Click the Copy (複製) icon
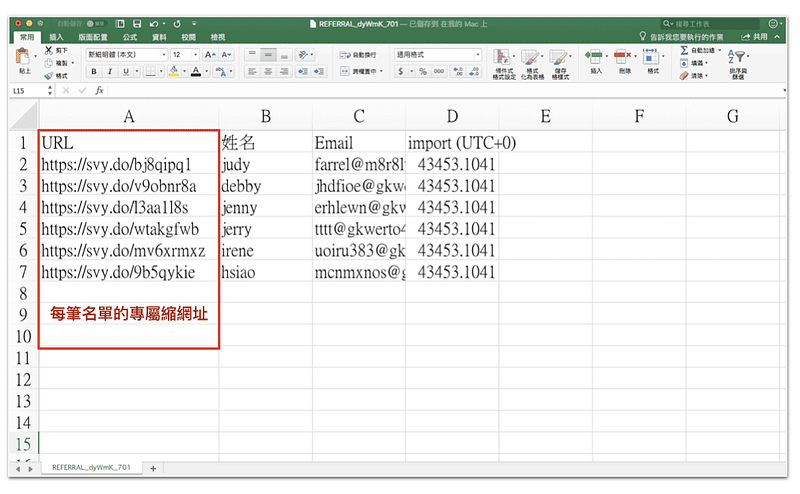 49,63
